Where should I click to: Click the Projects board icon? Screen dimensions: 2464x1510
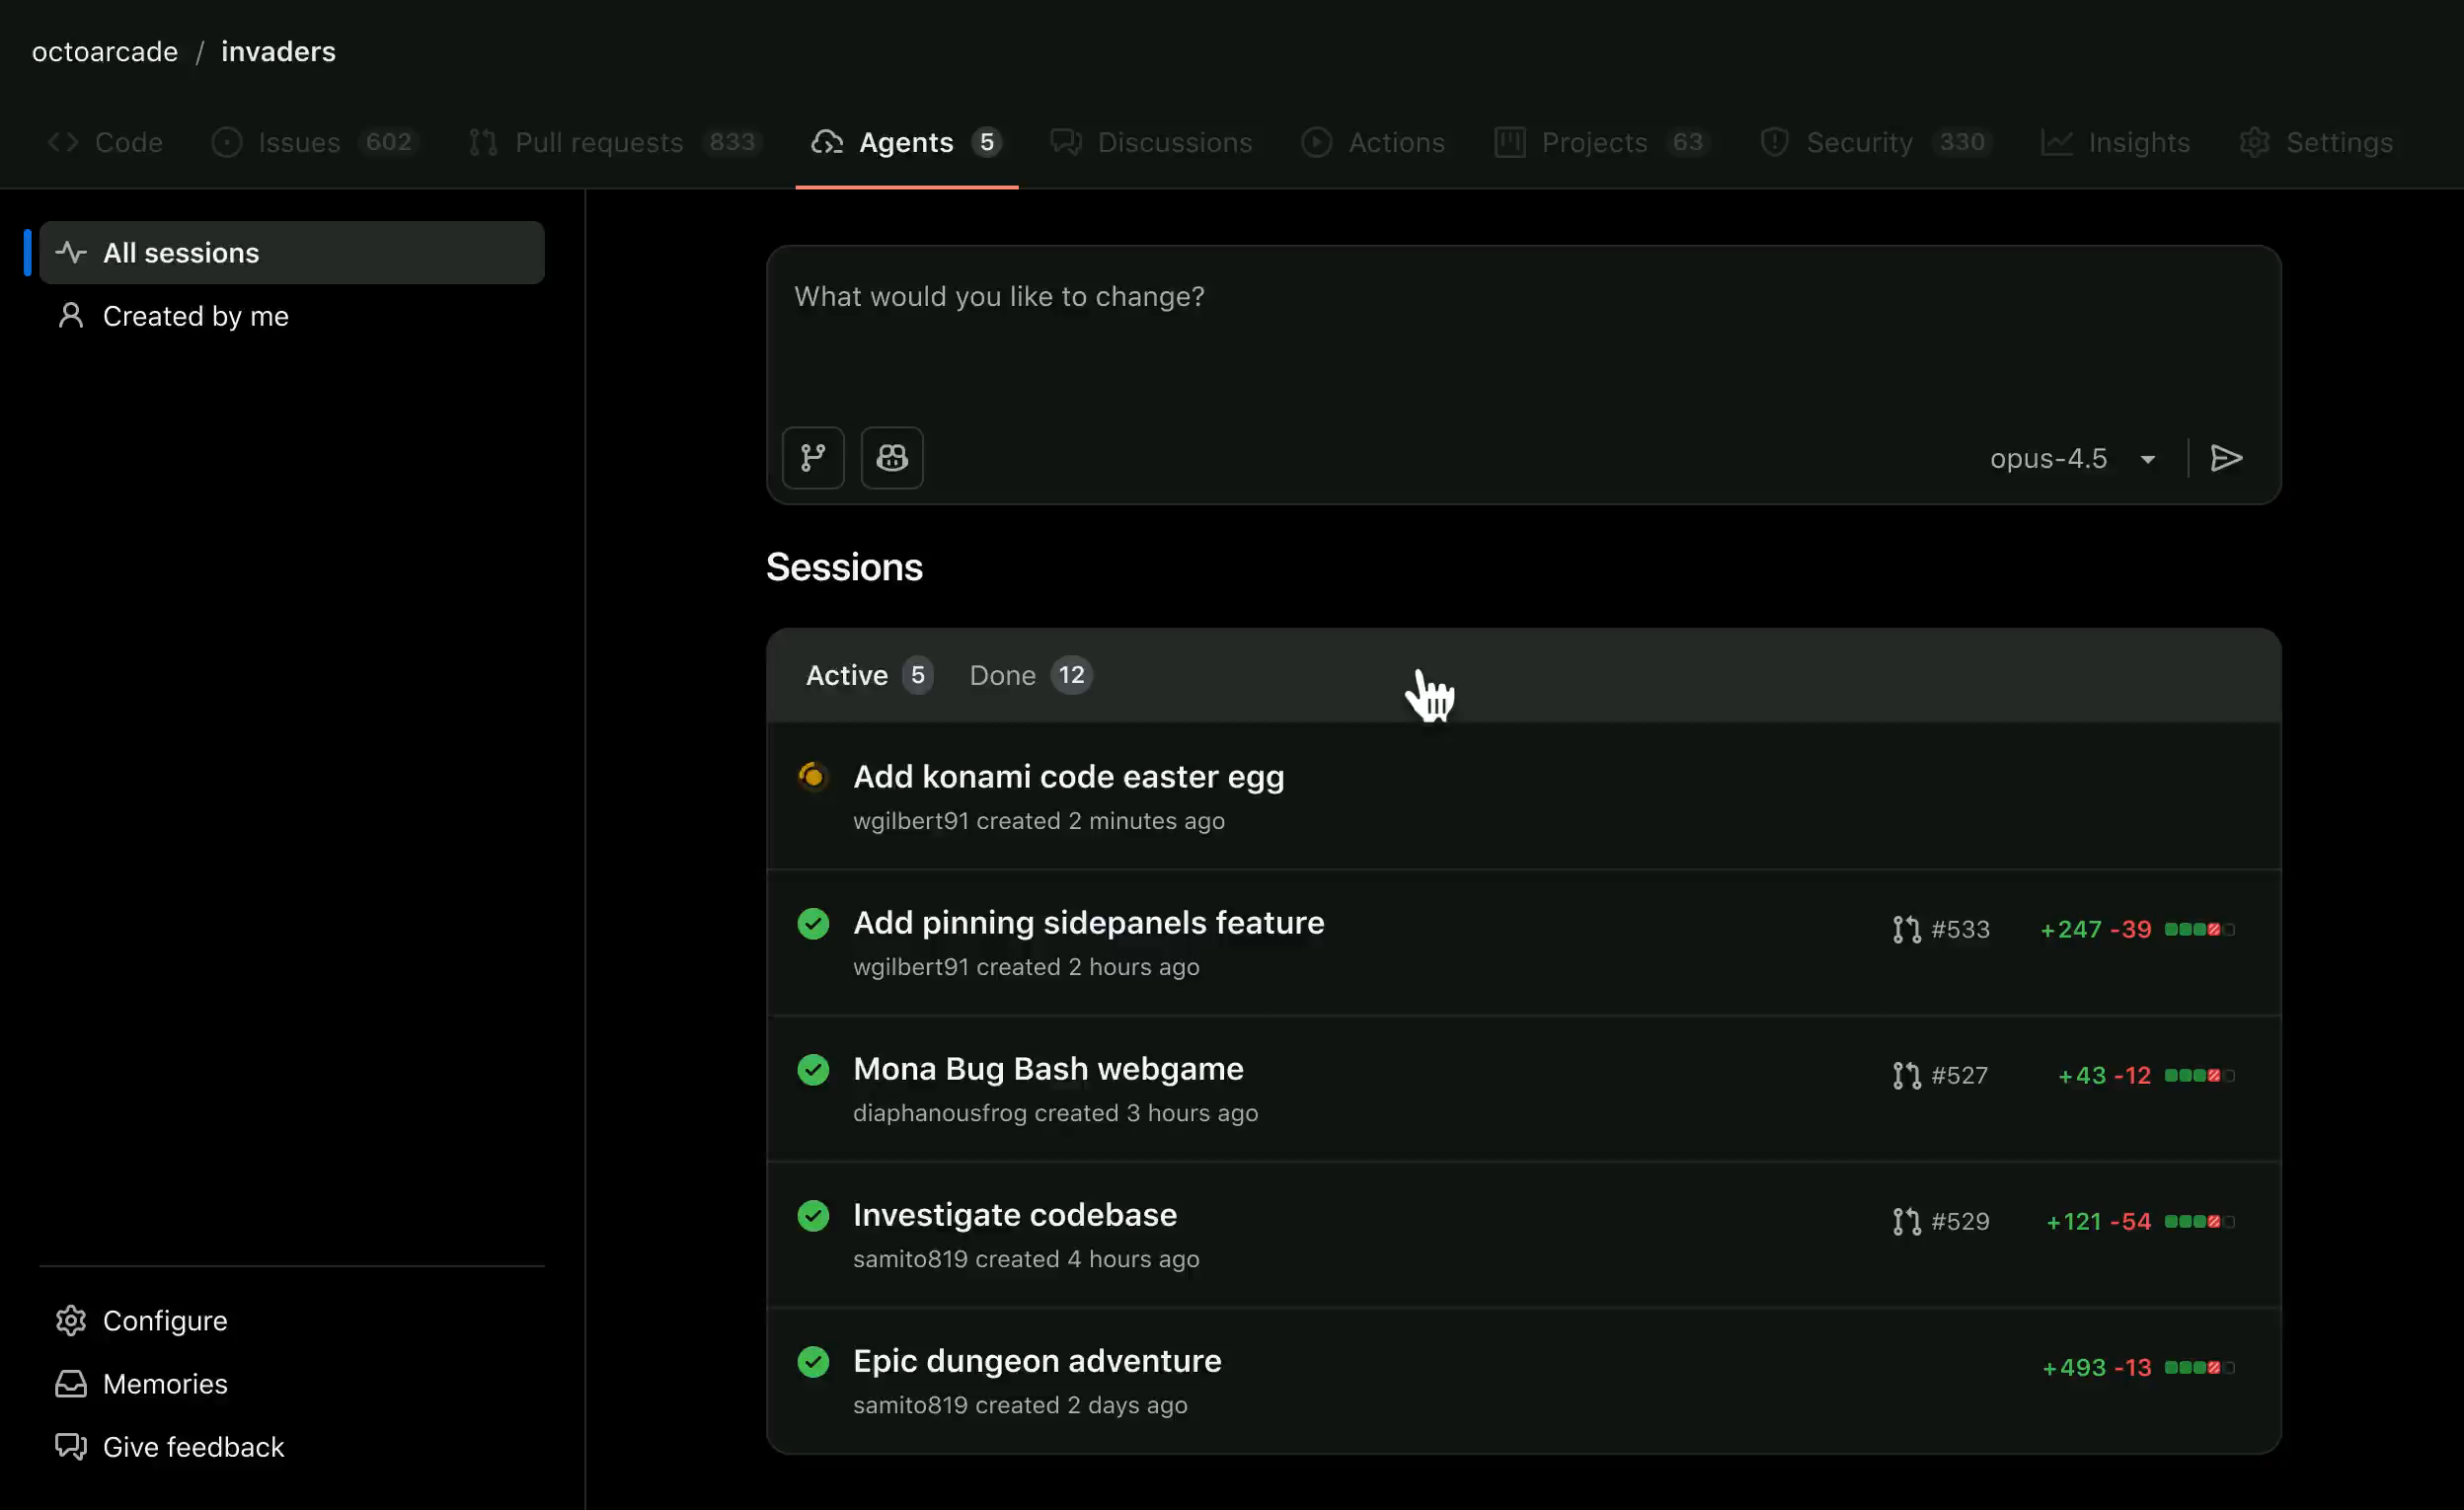(1509, 142)
